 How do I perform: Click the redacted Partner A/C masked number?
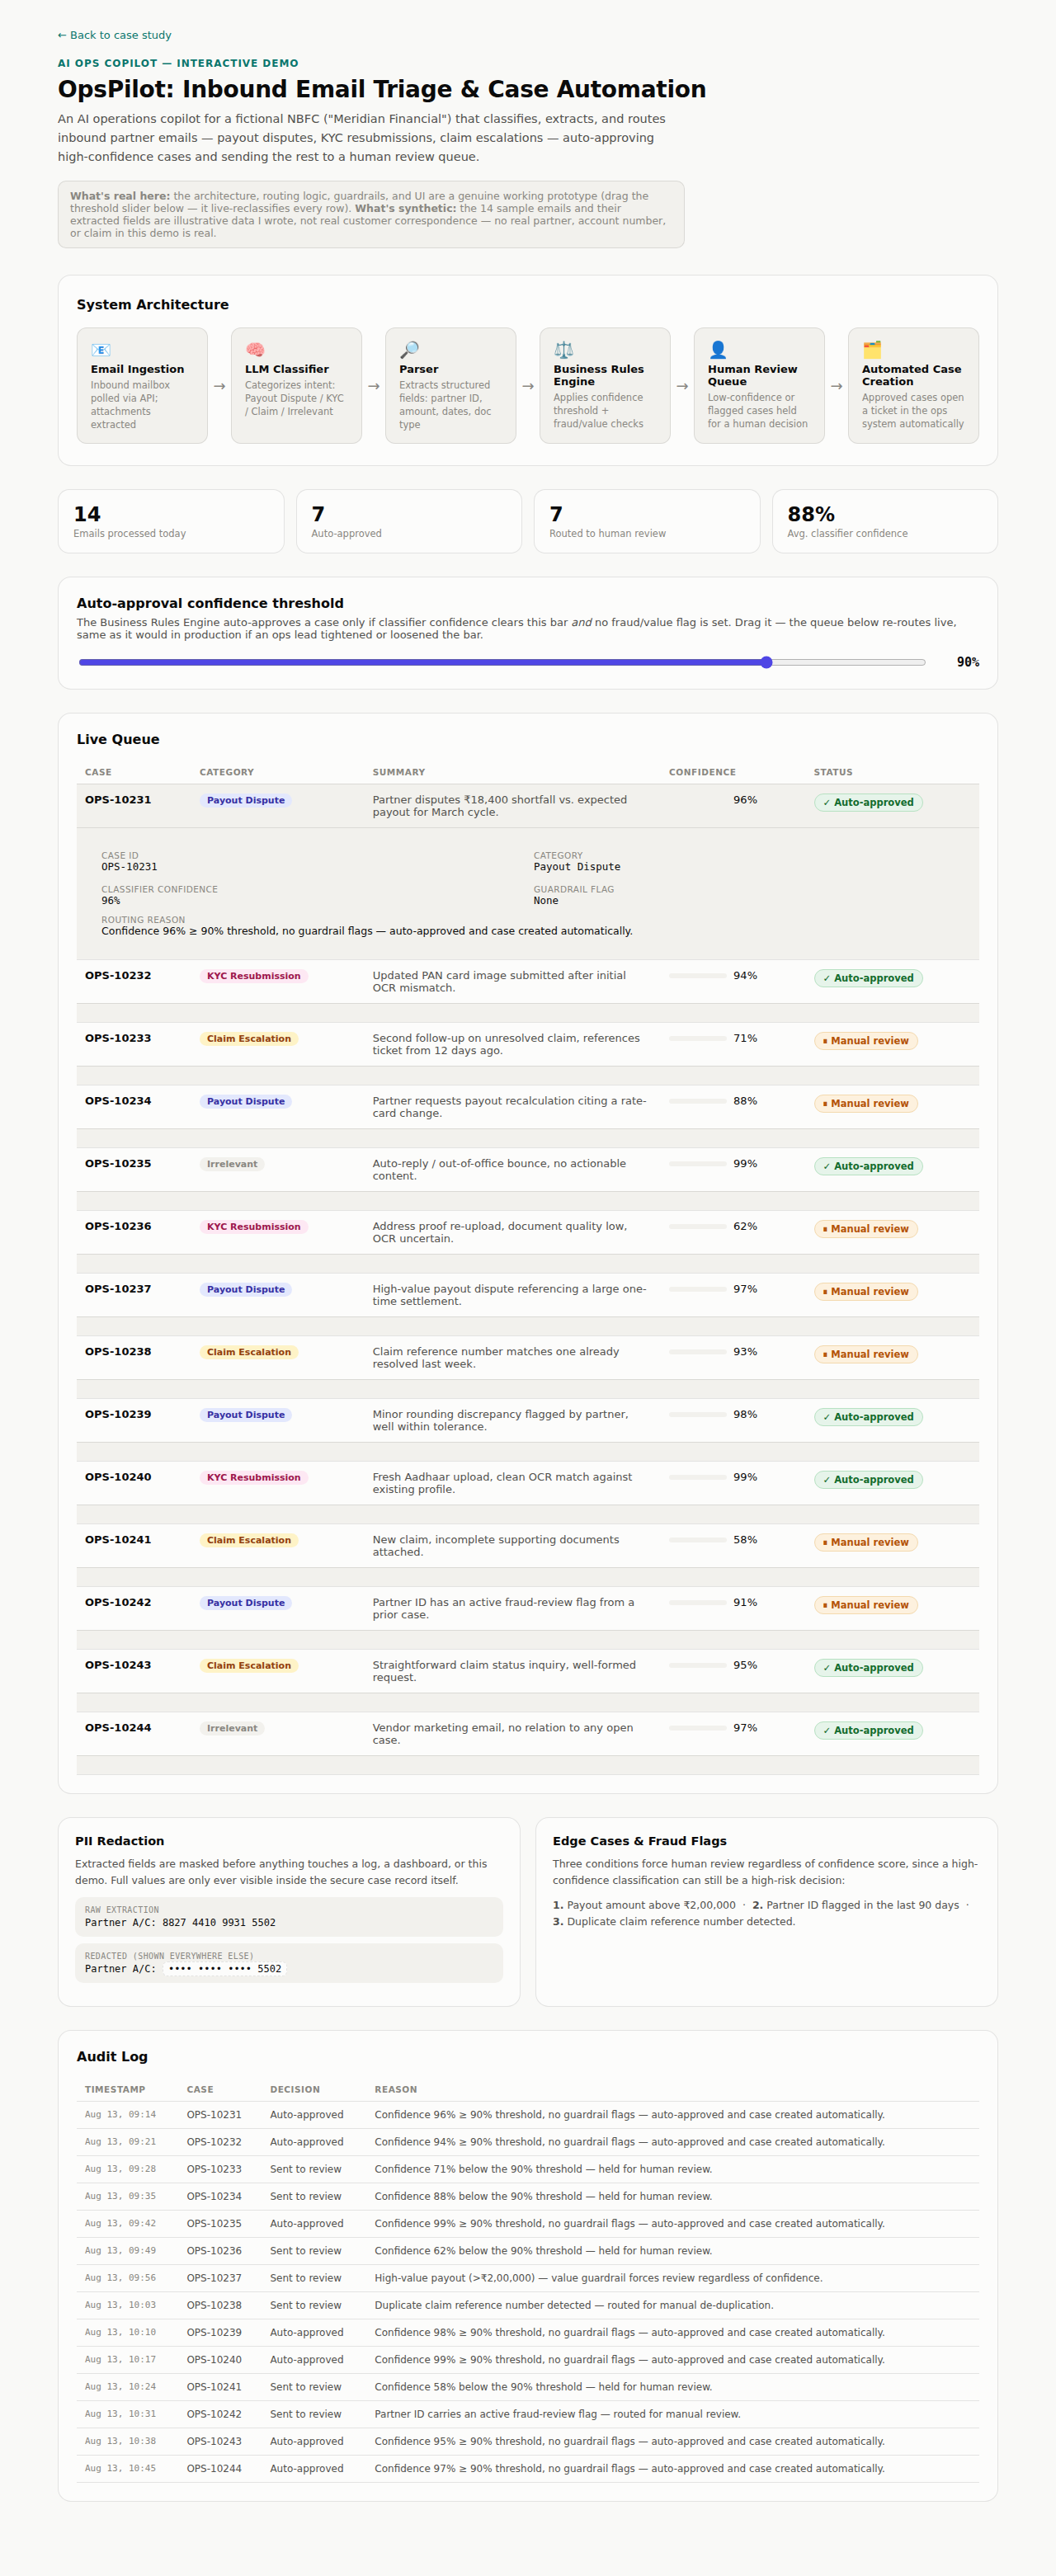tap(225, 1968)
